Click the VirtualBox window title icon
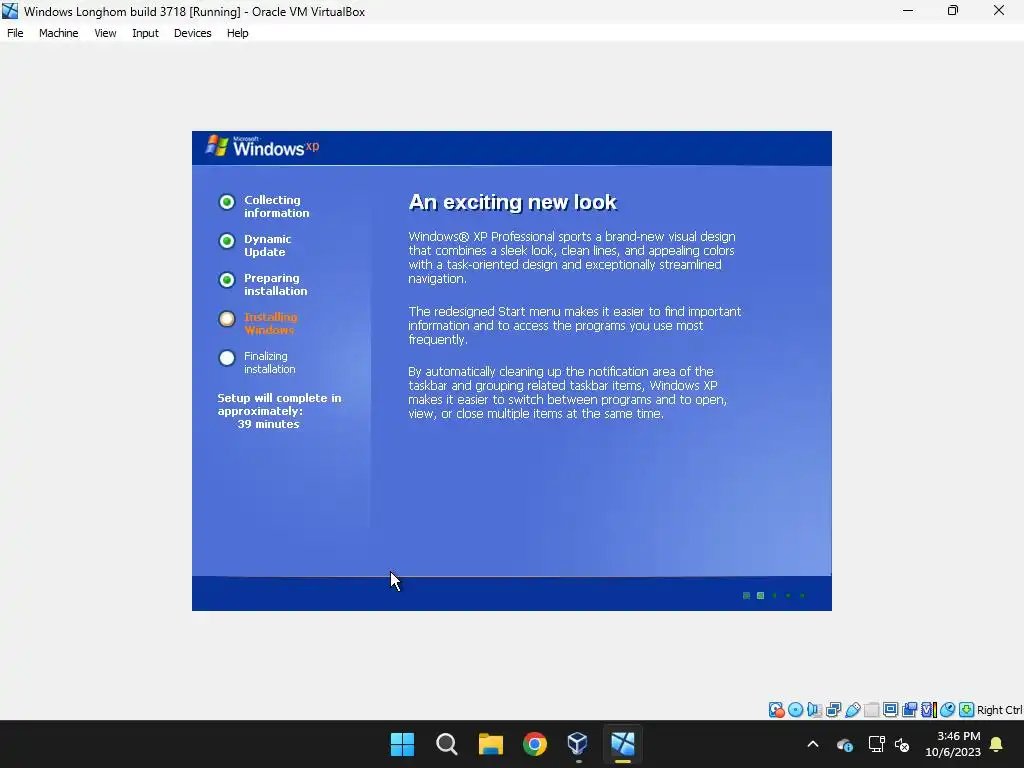 10,11
